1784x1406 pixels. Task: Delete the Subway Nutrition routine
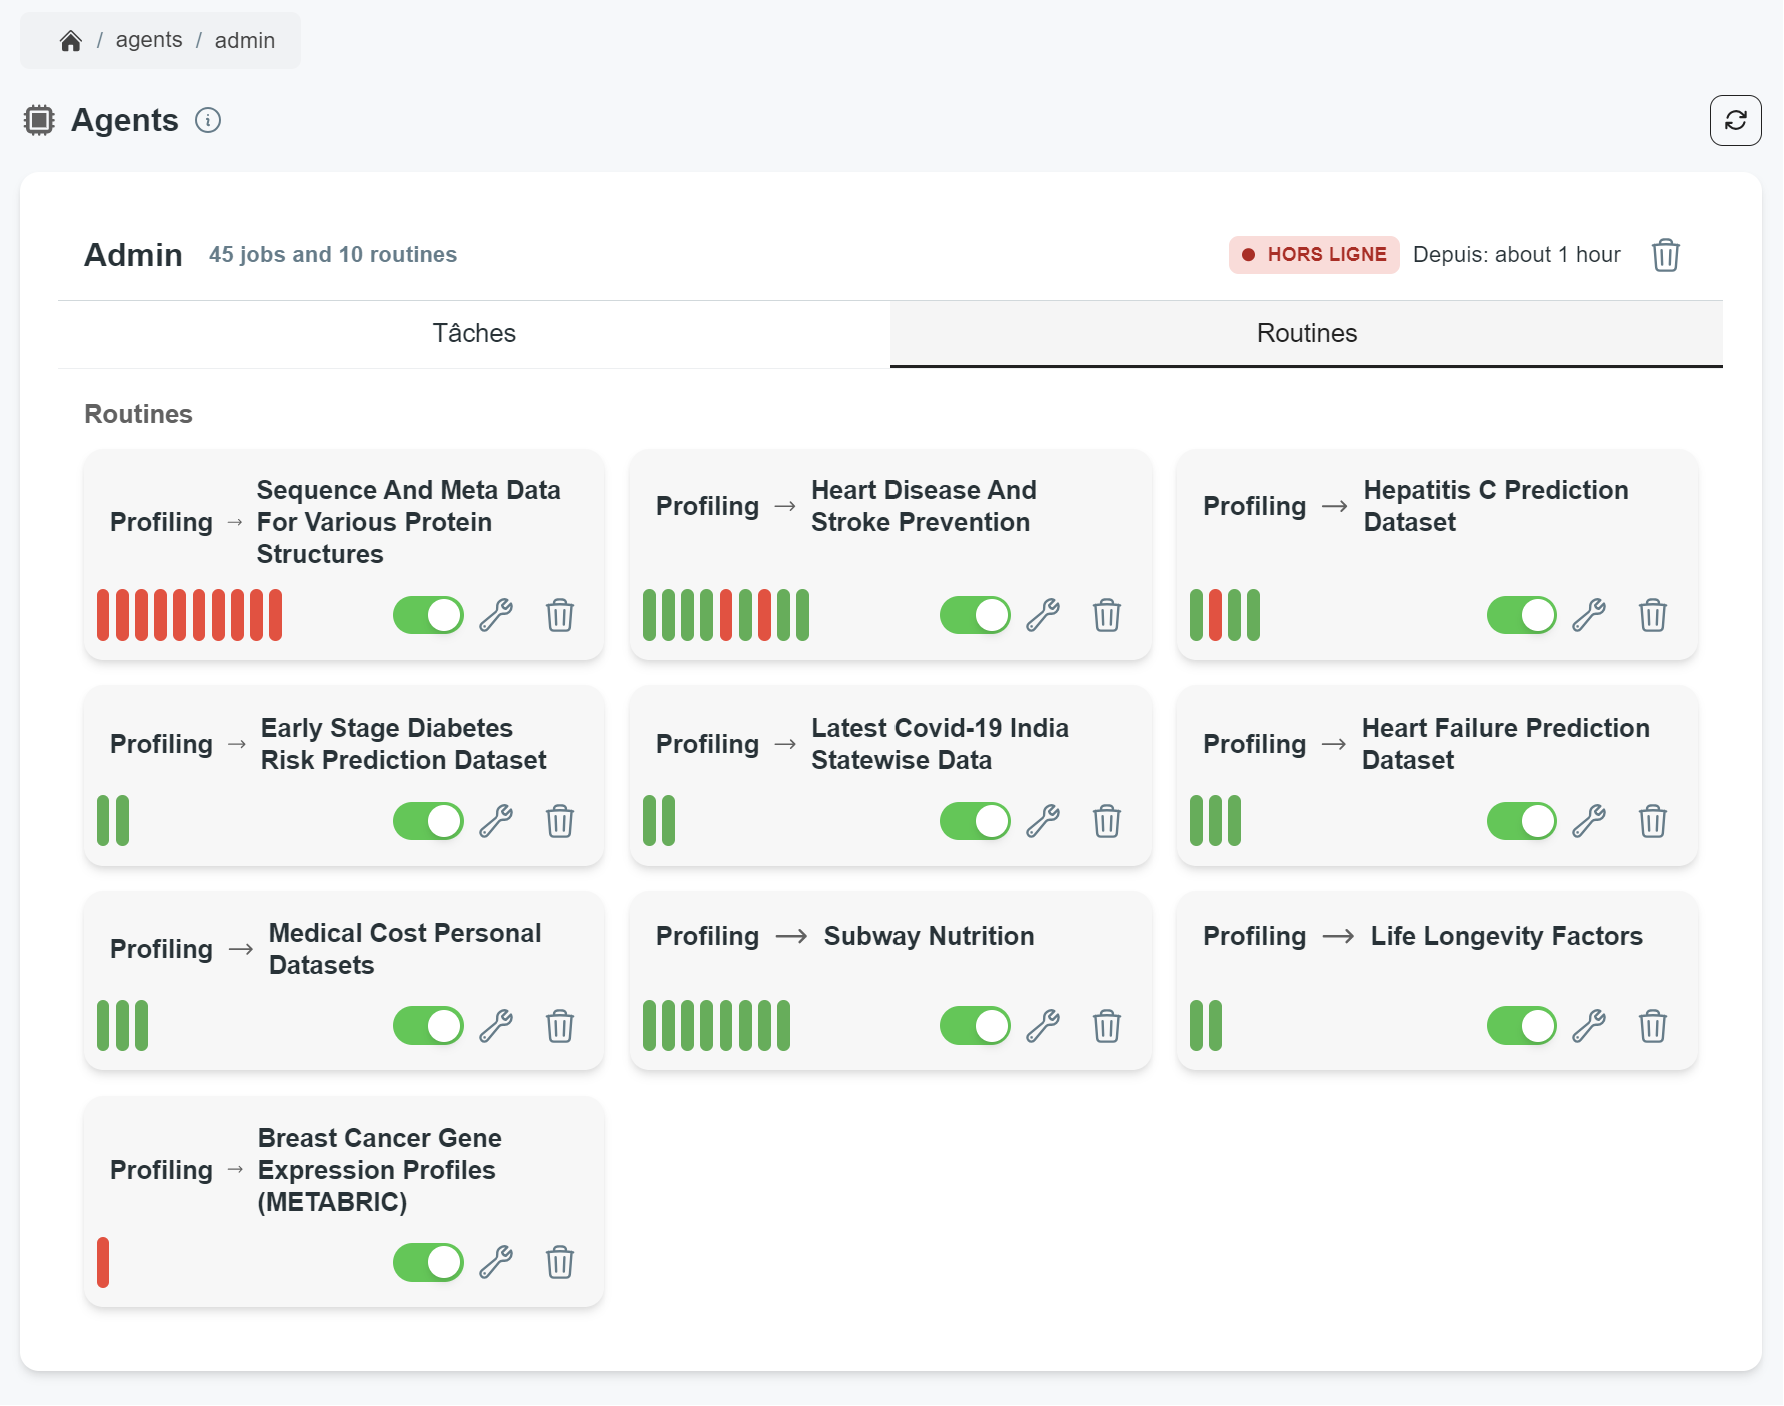1107,1026
